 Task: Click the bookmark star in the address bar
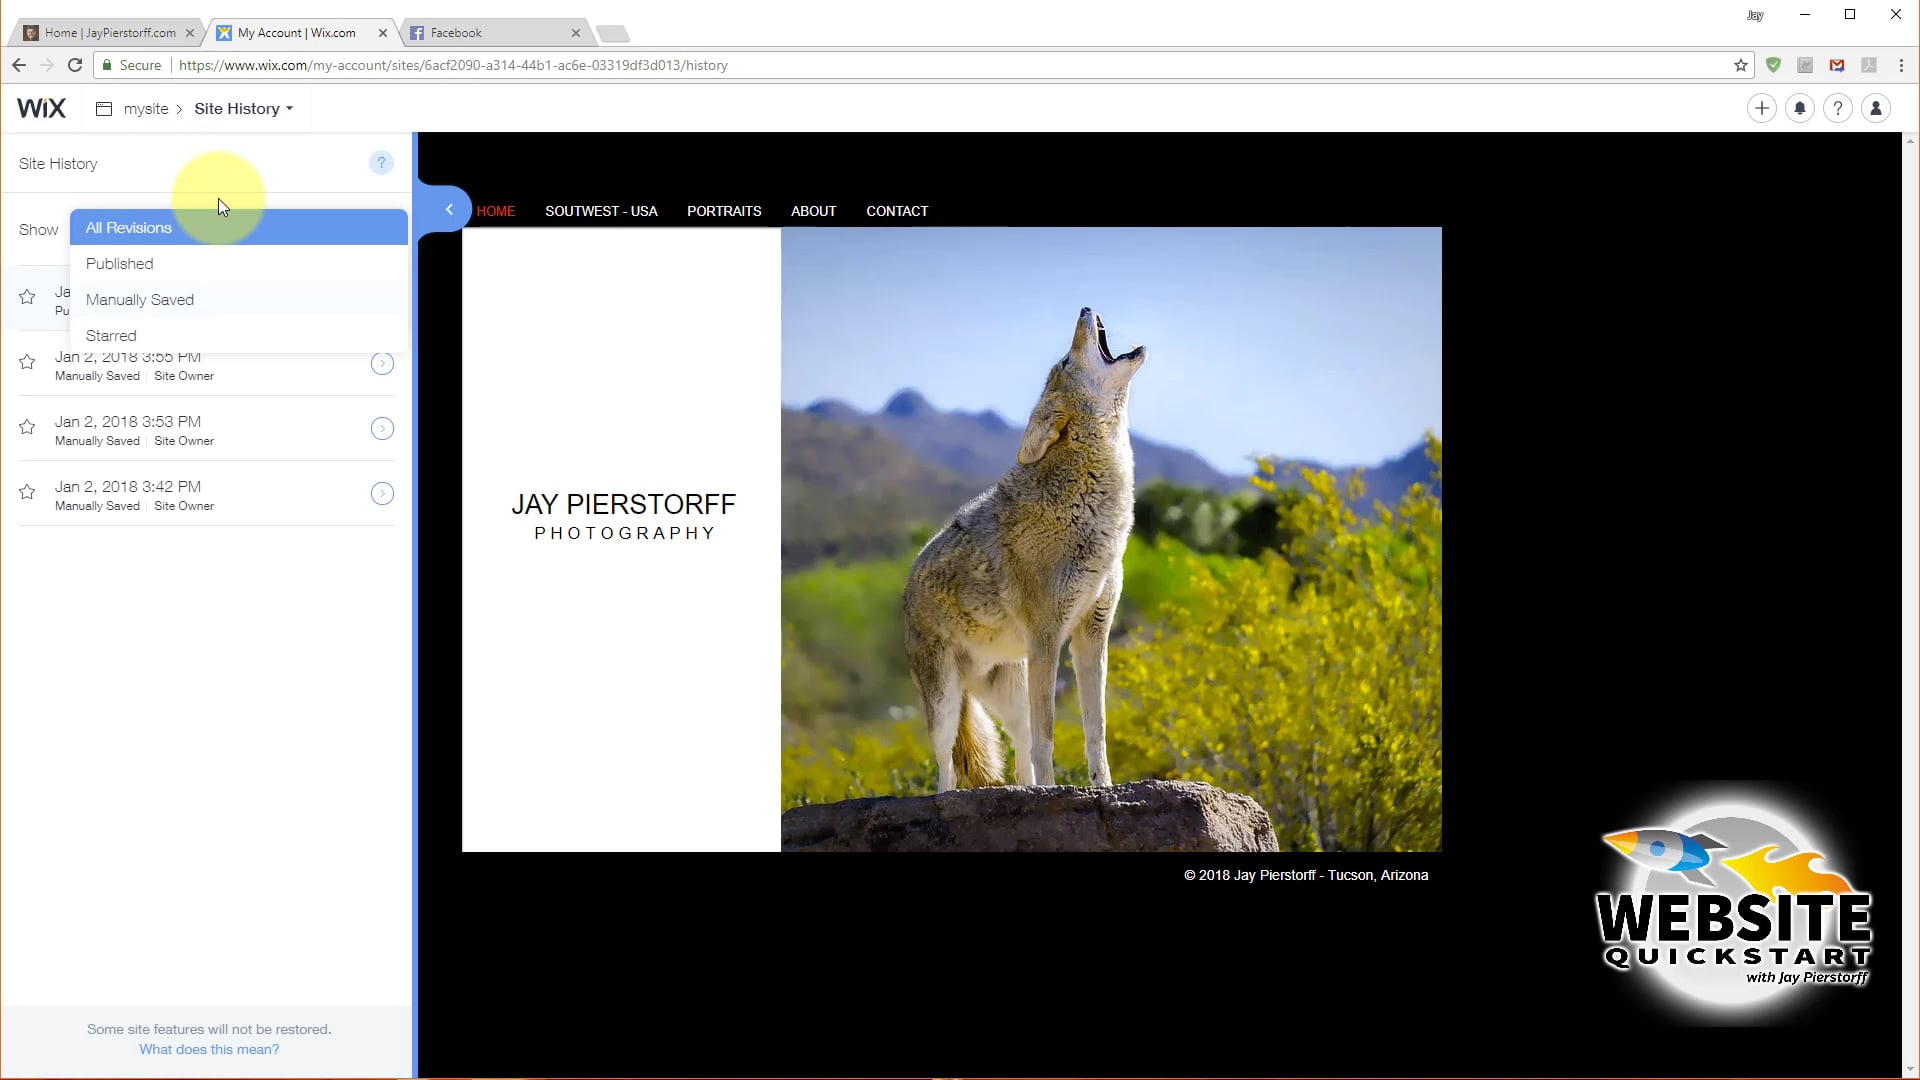(1741, 65)
